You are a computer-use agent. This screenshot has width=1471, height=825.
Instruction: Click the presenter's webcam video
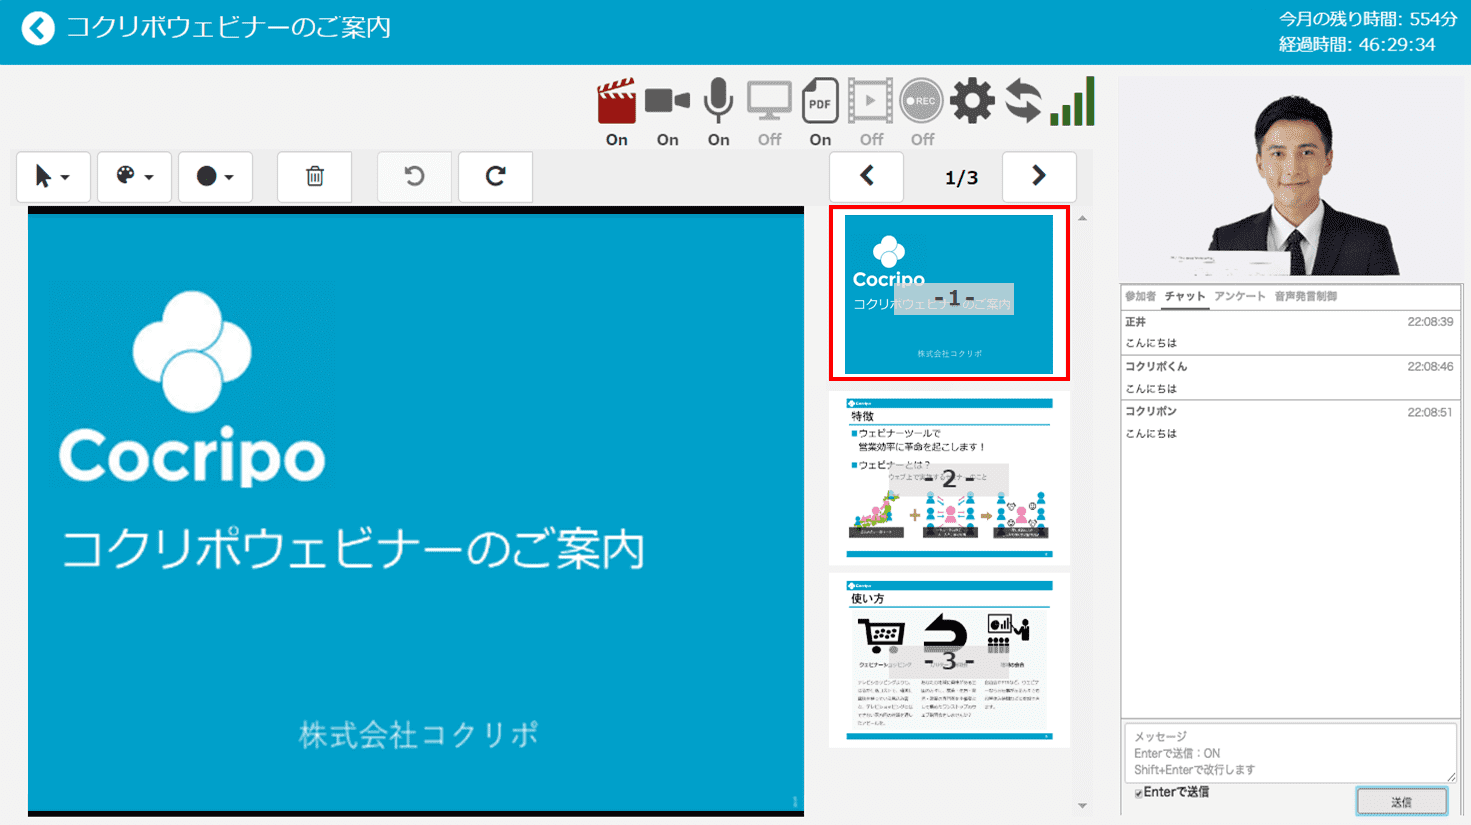[1290, 176]
